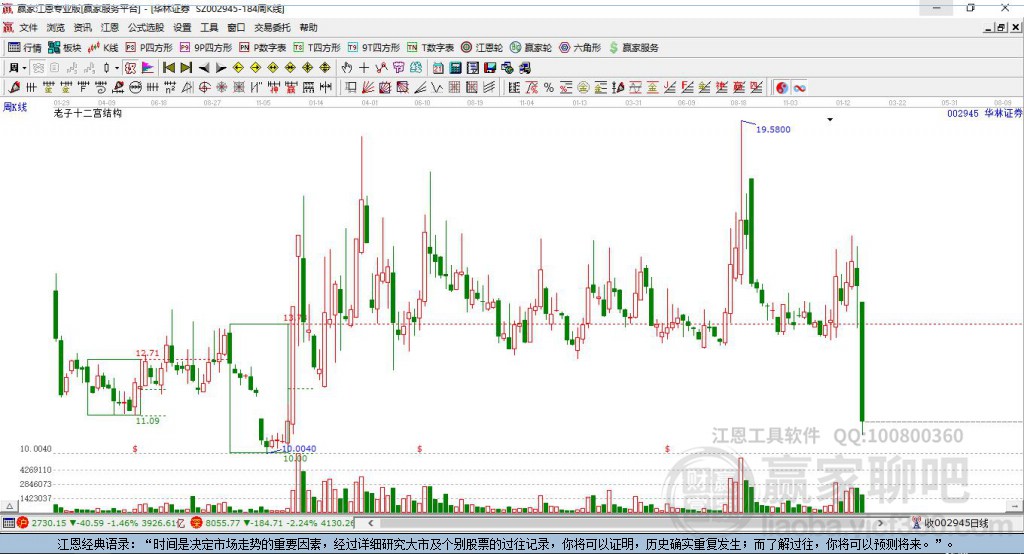The width and height of the screenshot is (1024, 554).
Task: Open the P四方形 tool
Action: pos(150,48)
